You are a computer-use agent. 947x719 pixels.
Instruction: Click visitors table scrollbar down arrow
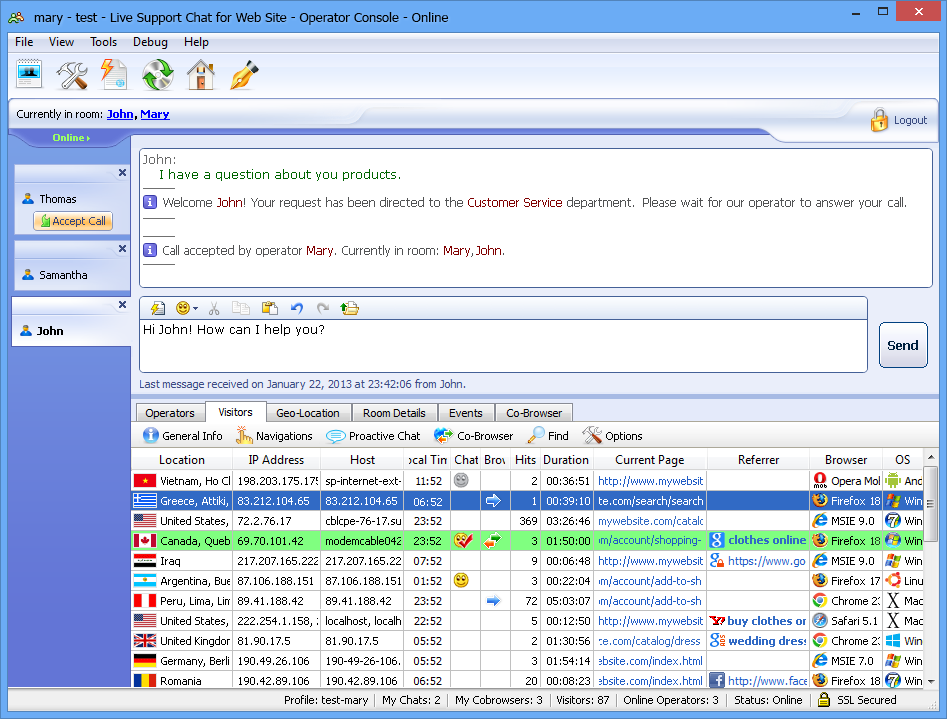(931, 680)
